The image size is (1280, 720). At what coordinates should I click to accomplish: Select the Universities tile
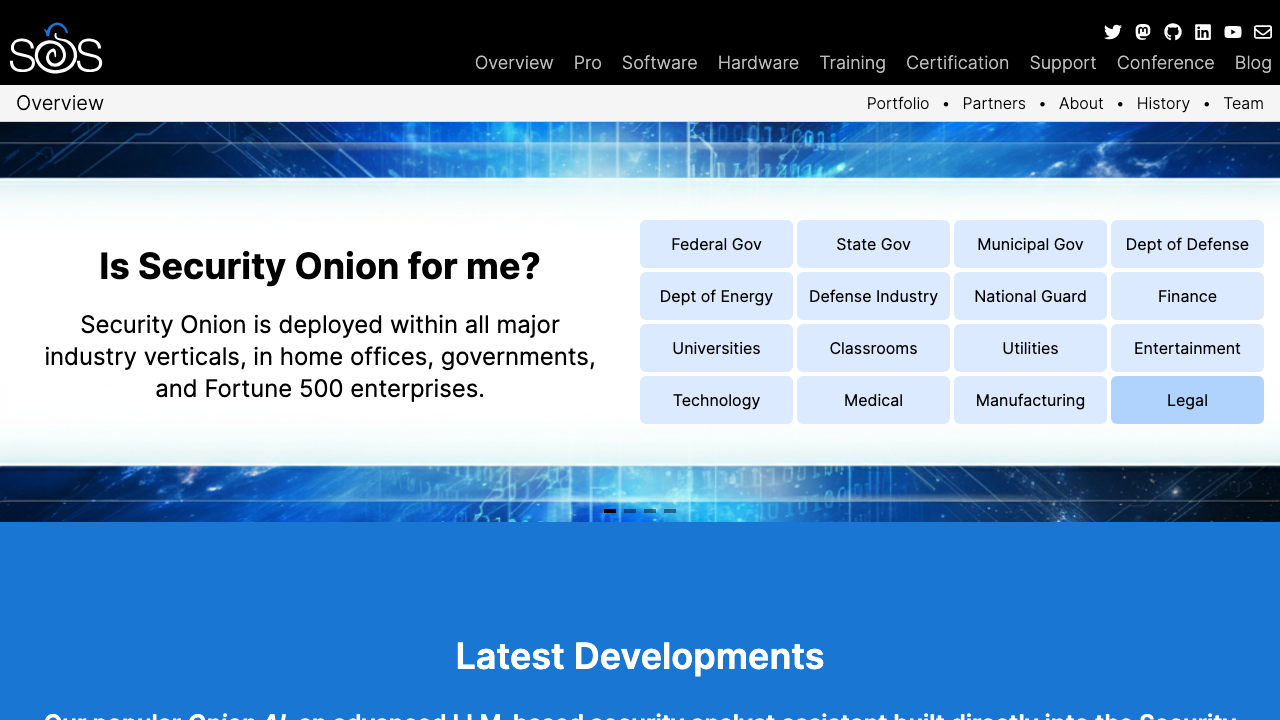tap(716, 348)
